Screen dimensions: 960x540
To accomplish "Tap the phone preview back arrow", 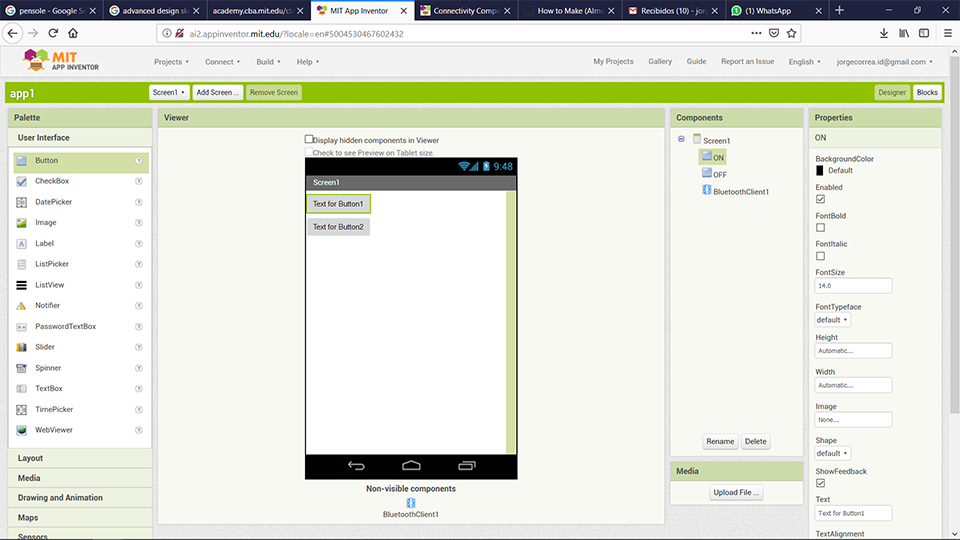I will (x=356, y=466).
